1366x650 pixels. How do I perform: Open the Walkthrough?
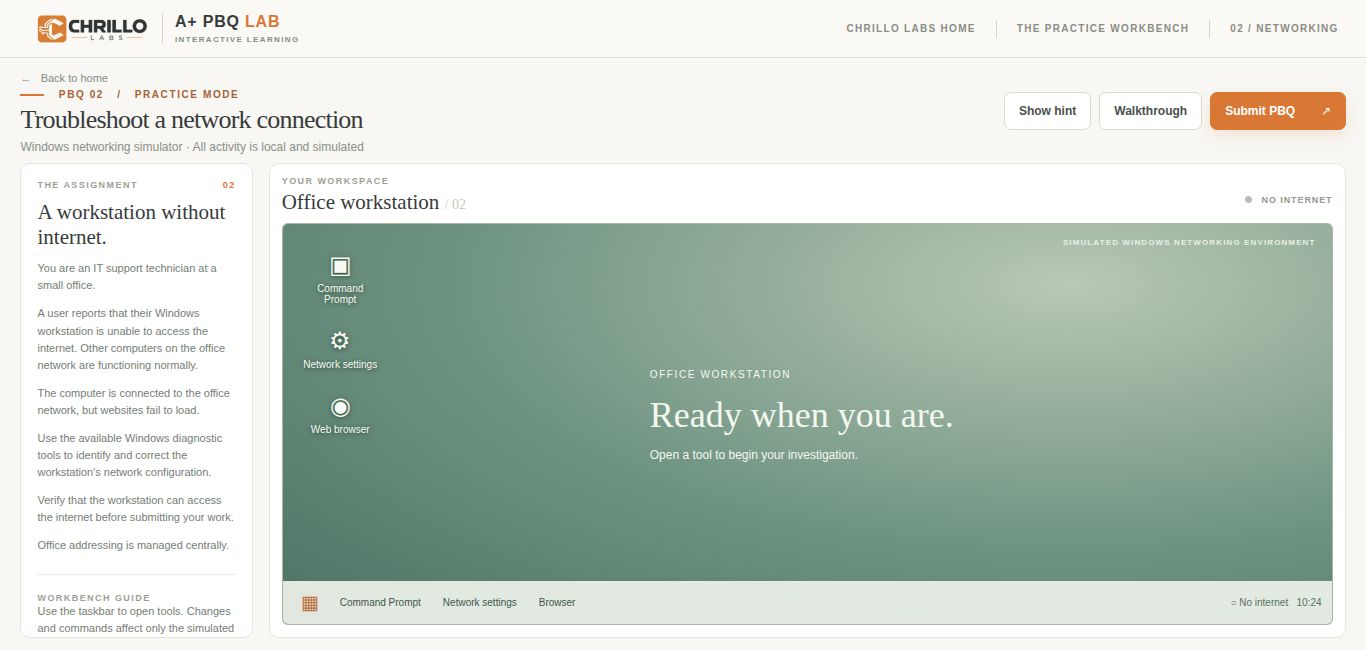[1150, 111]
